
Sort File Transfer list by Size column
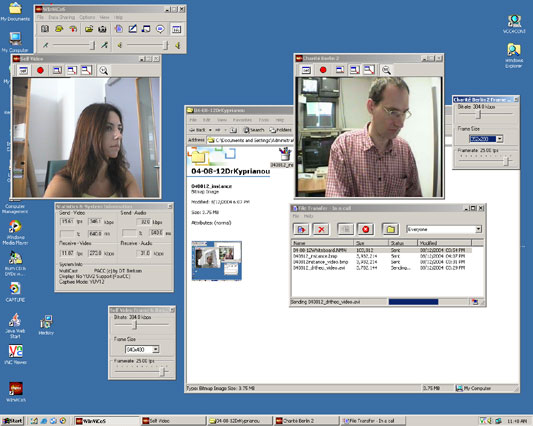tap(372, 243)
